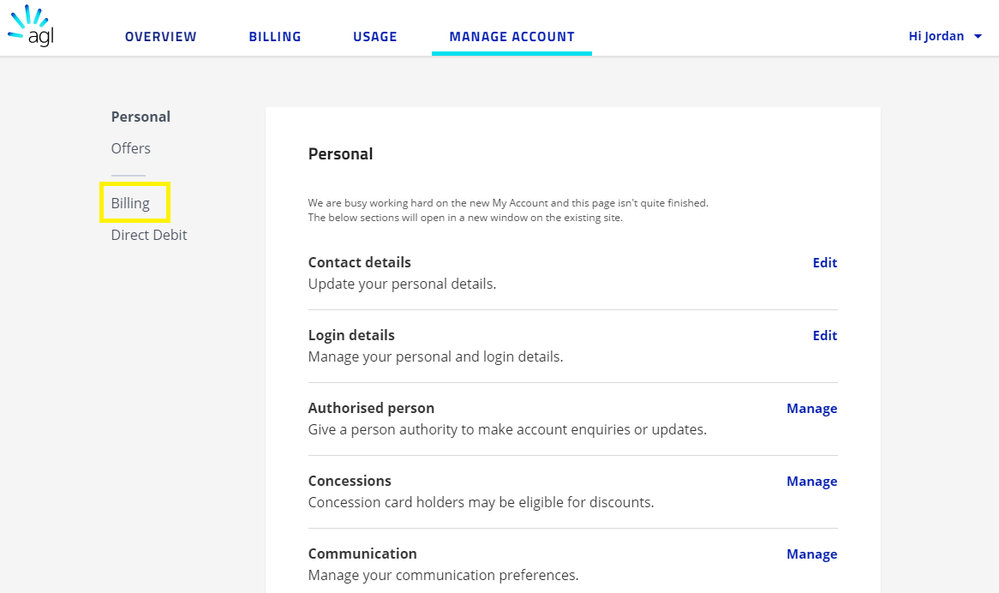Click Edit next to Login details

tap(825, 336)
